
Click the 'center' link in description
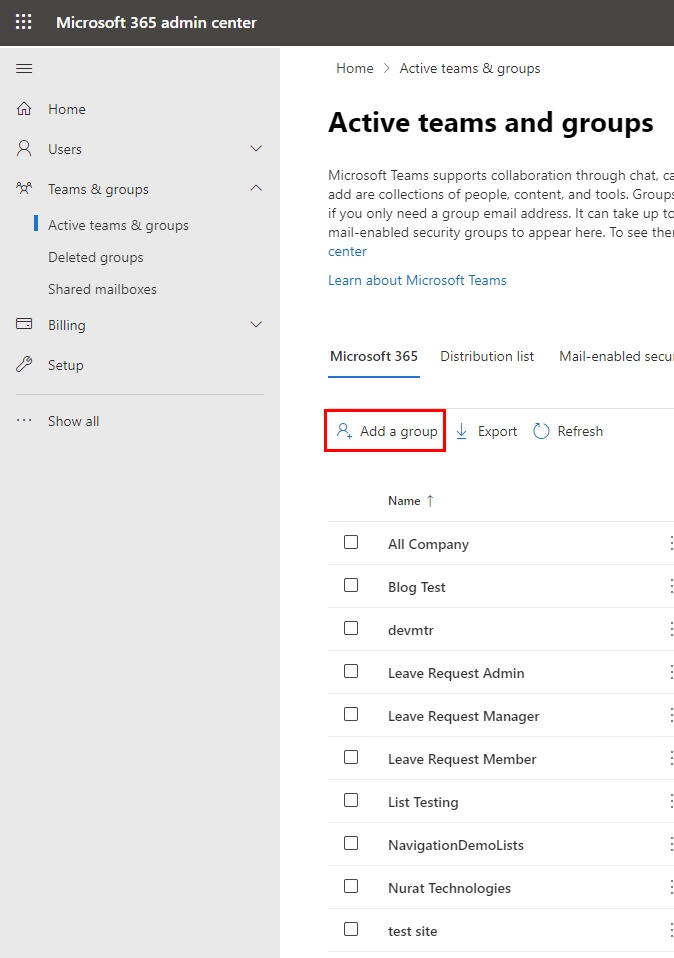347,251
